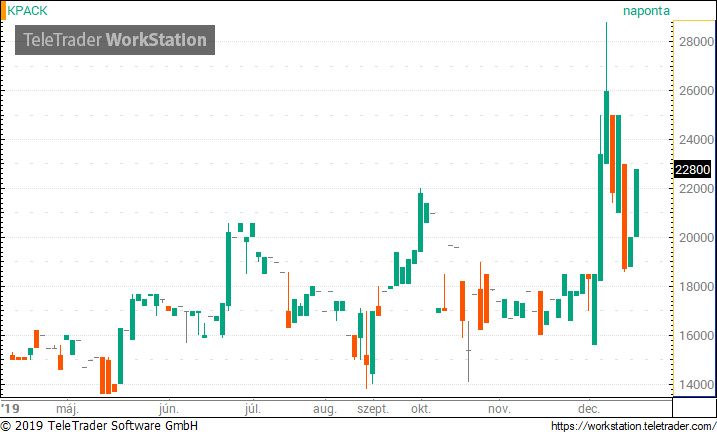The height and width of the screenshot is (435, 717).
Task: Click the 'nov.' month label
Action: click(x=499, y=408)
